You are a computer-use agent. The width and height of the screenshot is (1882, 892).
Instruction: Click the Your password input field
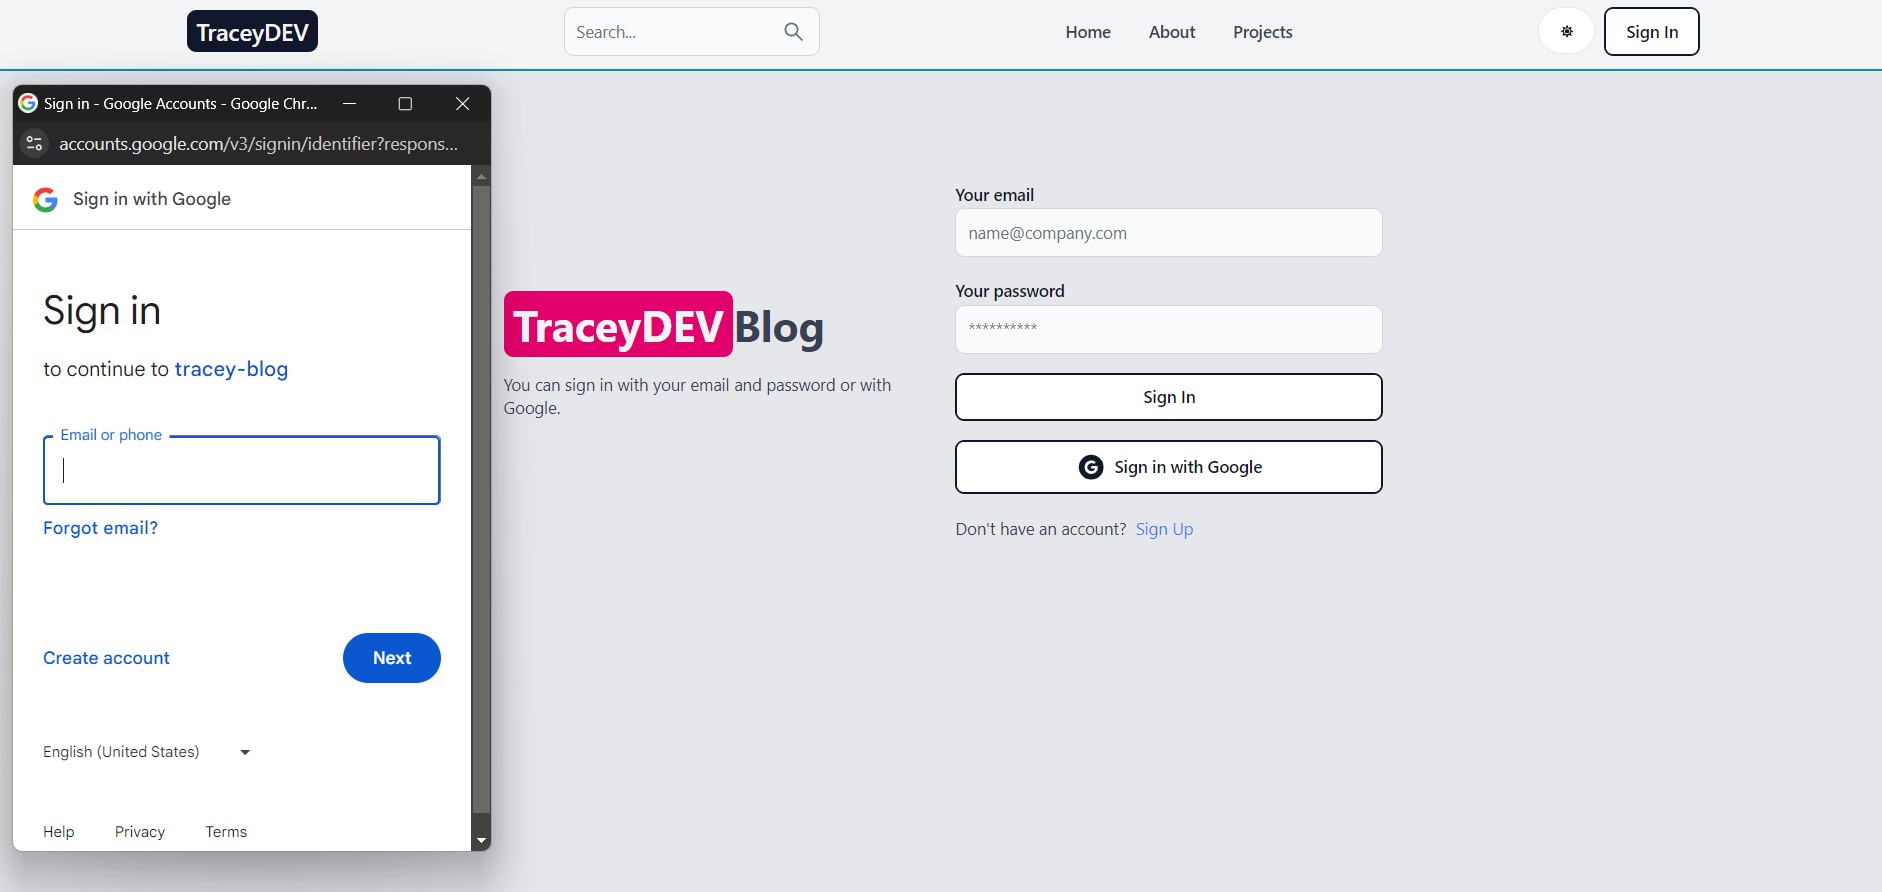[1168, 329]
